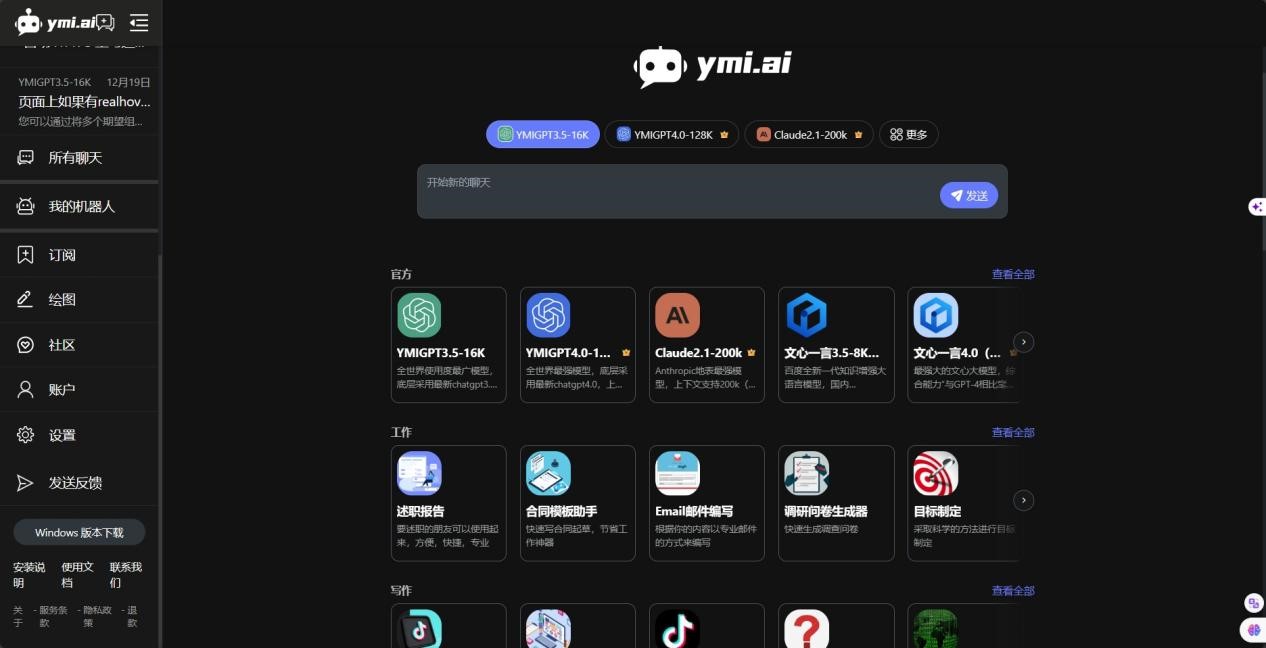Open the 设置 settings page
The height and width of the screenshot is (648, 1266).
(x=61, y=435)
